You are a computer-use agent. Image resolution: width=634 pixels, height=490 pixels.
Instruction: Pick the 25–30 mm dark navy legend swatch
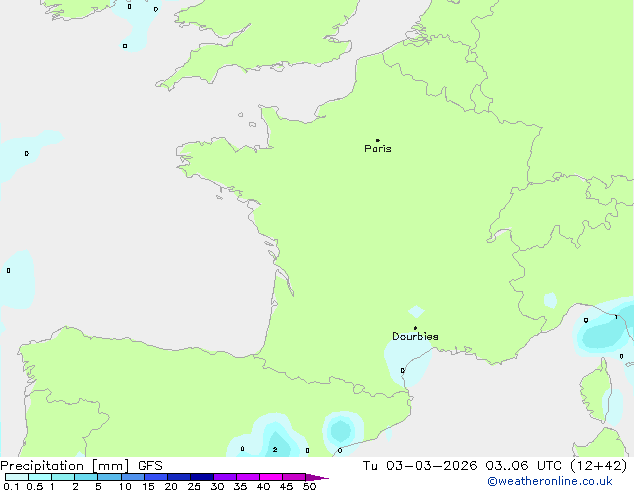[202, 477]
